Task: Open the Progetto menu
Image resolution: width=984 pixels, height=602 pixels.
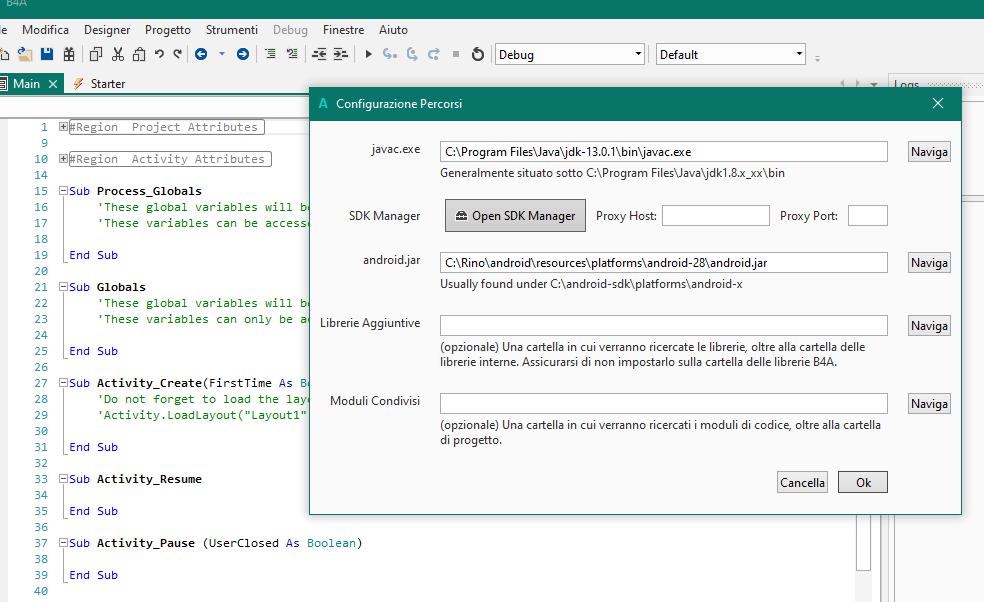Action: coord(168,30)
